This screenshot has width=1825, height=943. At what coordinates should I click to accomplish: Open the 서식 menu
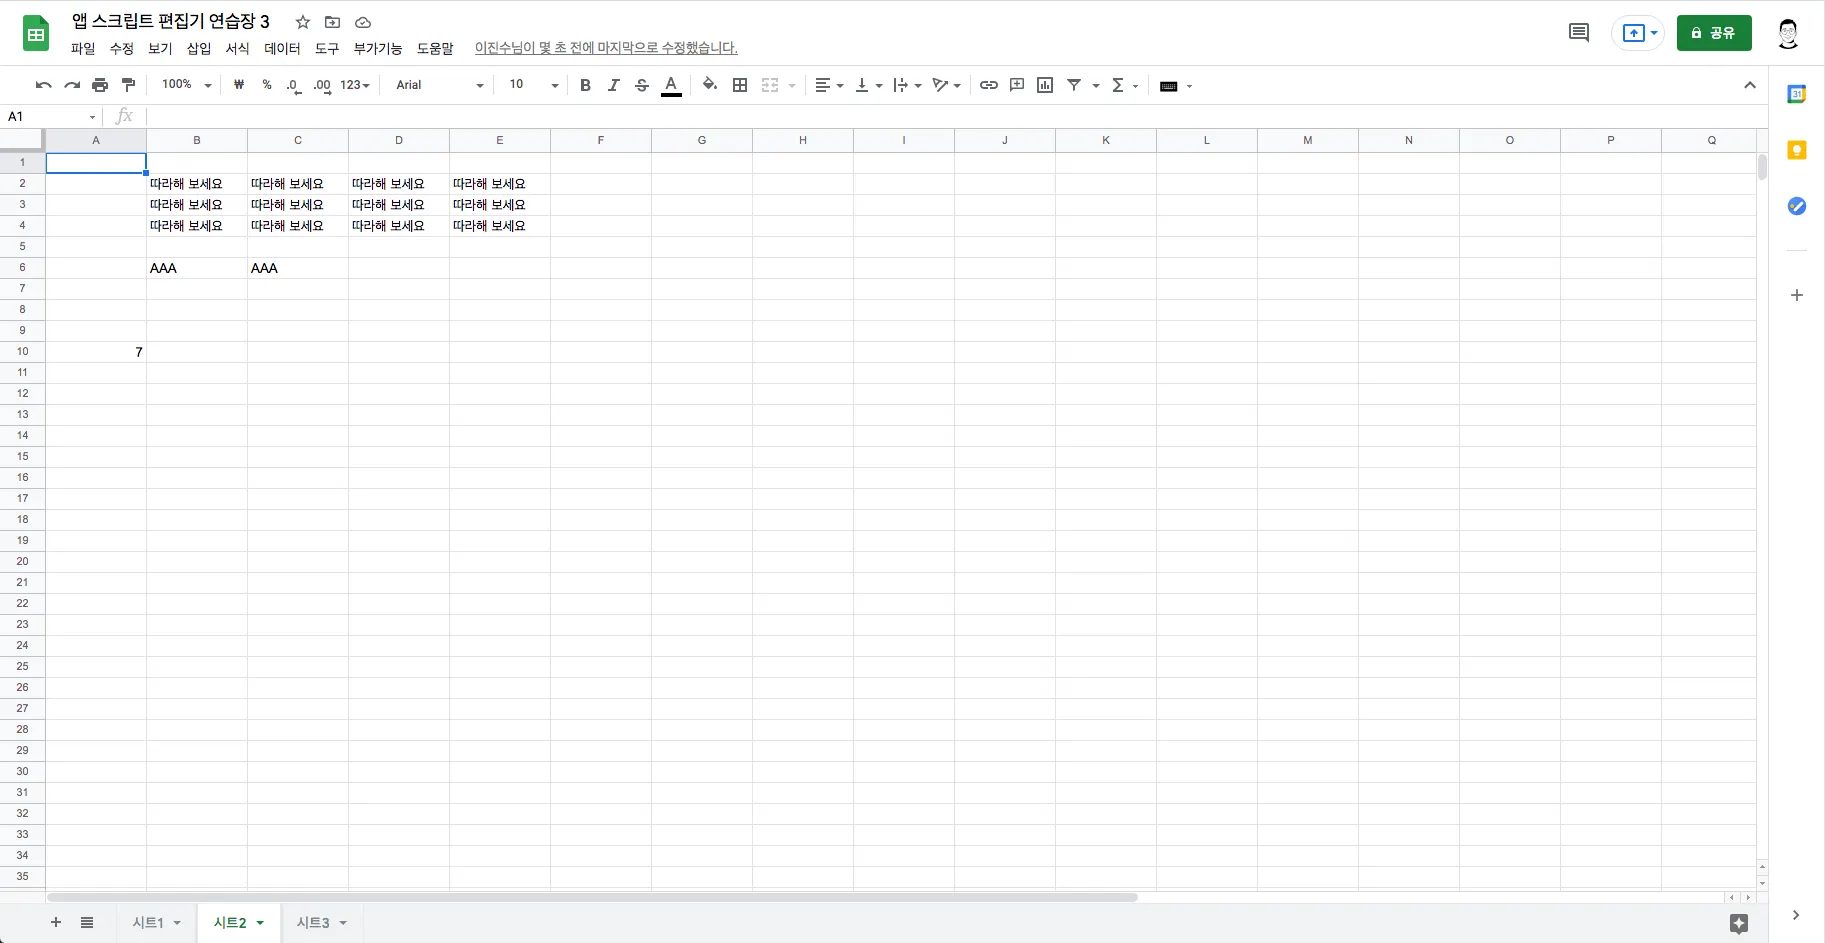coord(237,48)
